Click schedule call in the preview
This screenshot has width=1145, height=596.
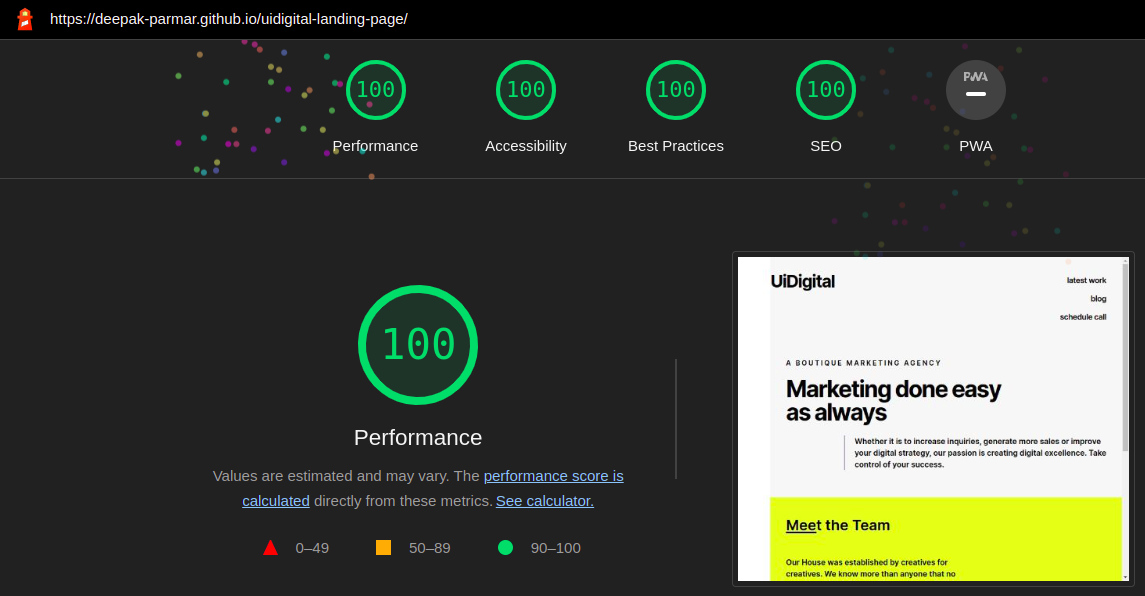point(1082,317)
